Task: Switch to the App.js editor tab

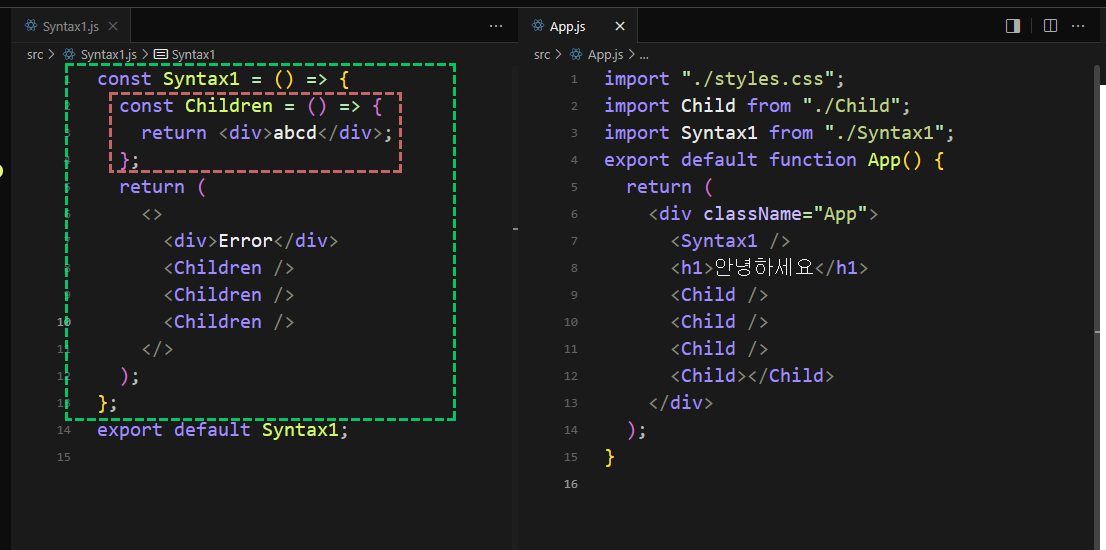Action: click(567, 26)
